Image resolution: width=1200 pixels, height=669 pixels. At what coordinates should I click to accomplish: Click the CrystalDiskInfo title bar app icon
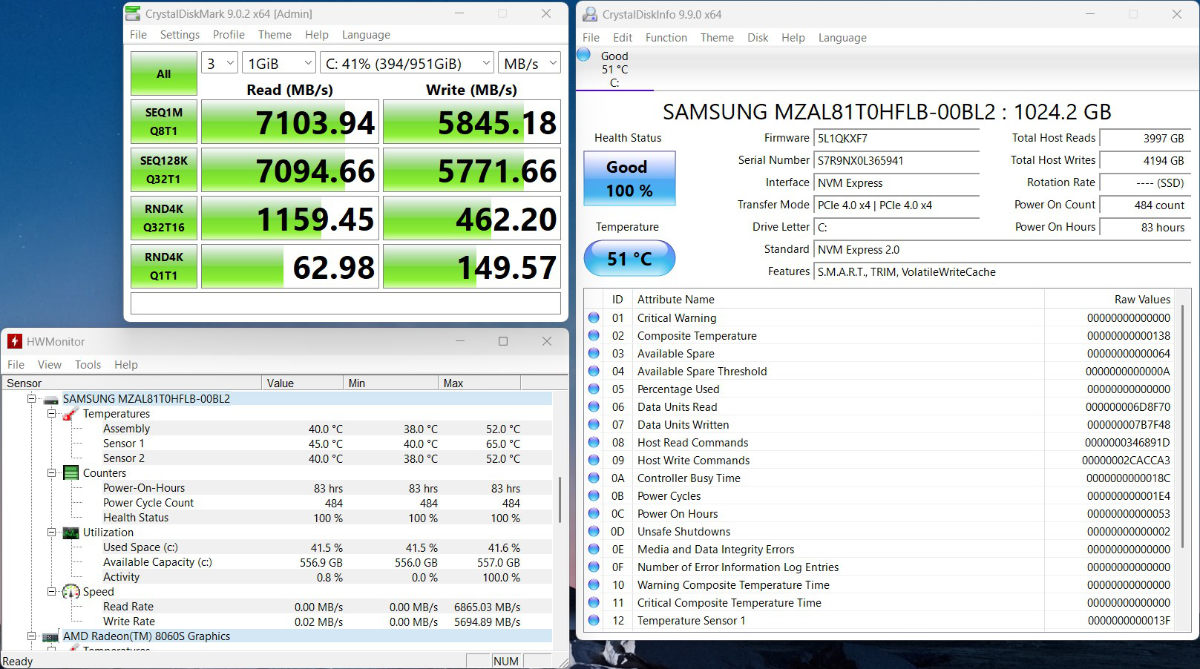click(590, 14)
